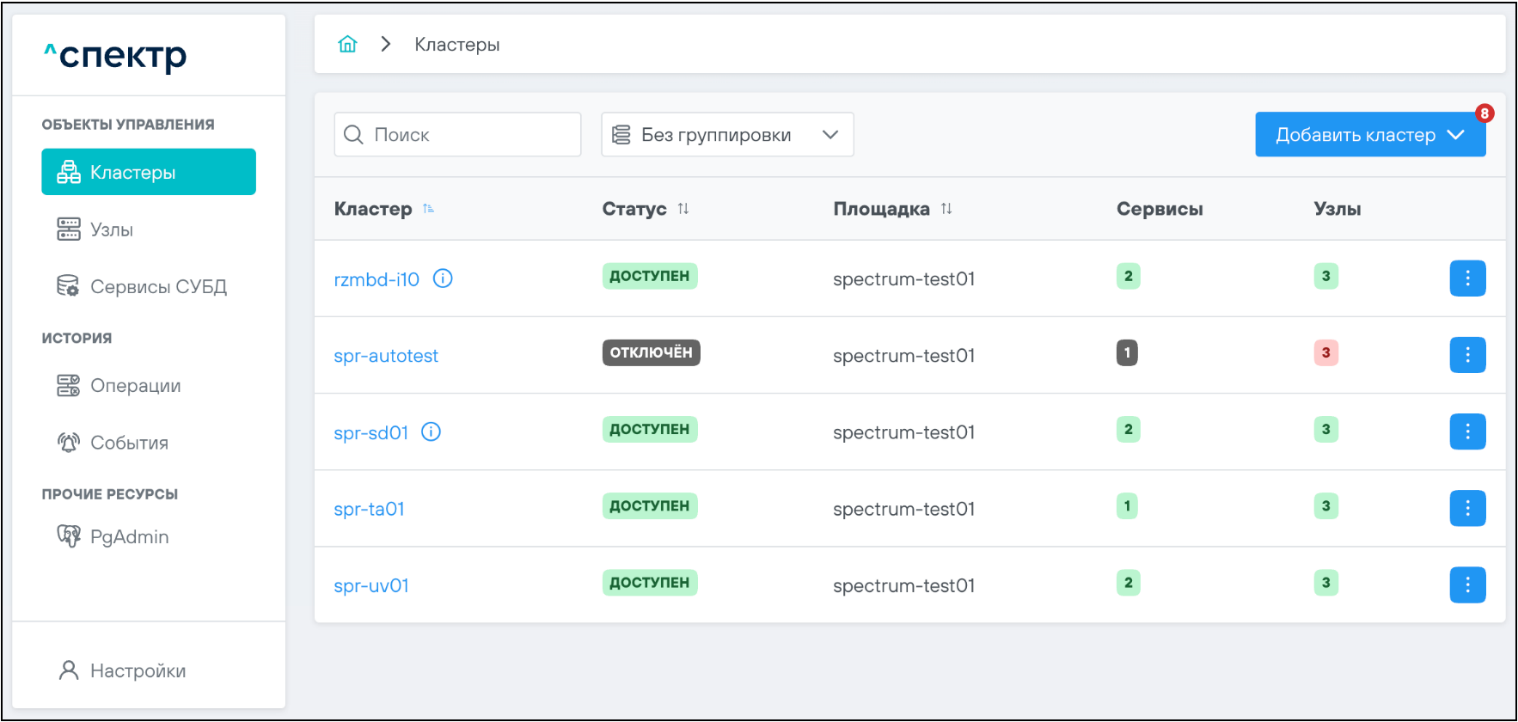Click the Поиск search field
The height and width of the screenshot is (722, 1518).
[457, 135]
